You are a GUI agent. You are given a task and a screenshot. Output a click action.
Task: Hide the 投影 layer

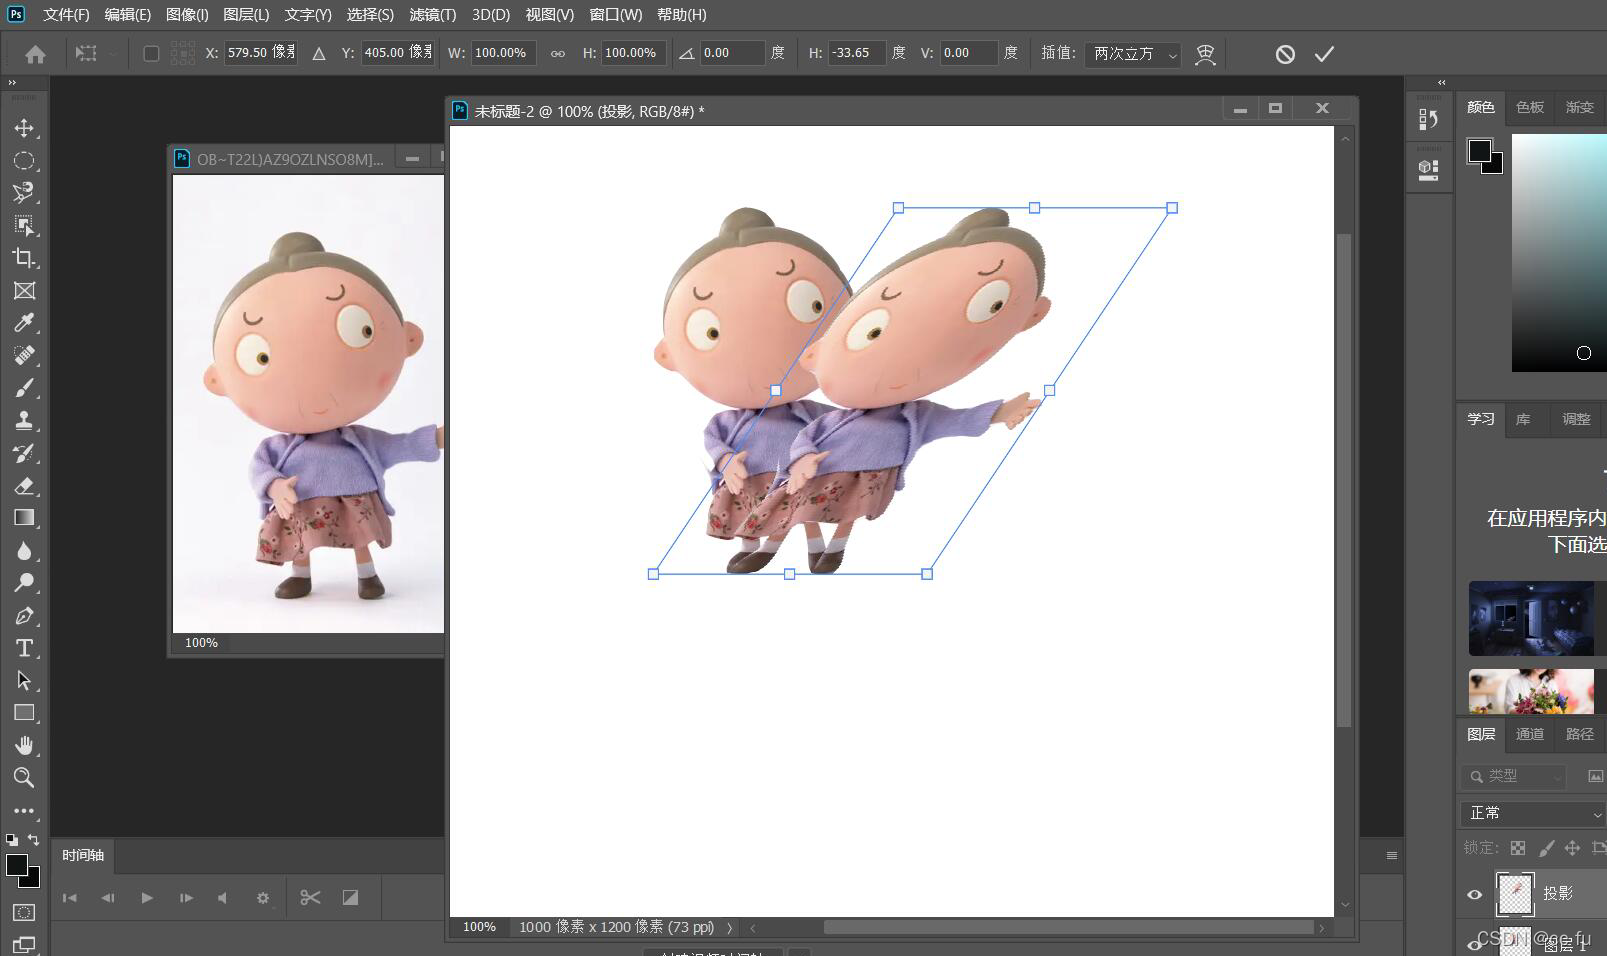pyautogui.click(x=1474, y=894)
